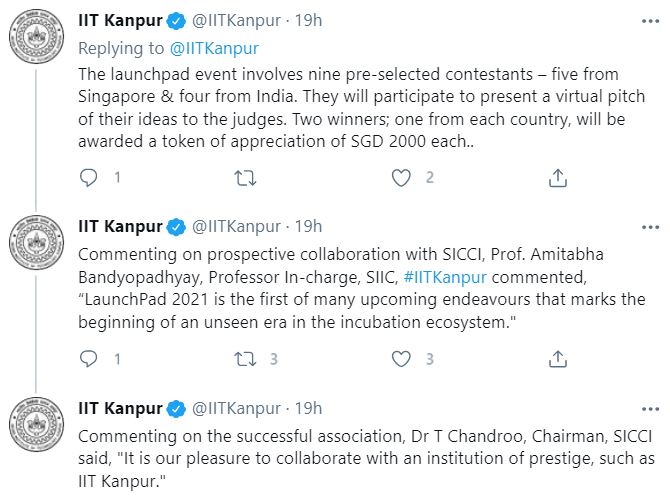This screenshot has height=498, width=670.
Task: Like the launchpad event tweet
Action: tap(401, 178)
